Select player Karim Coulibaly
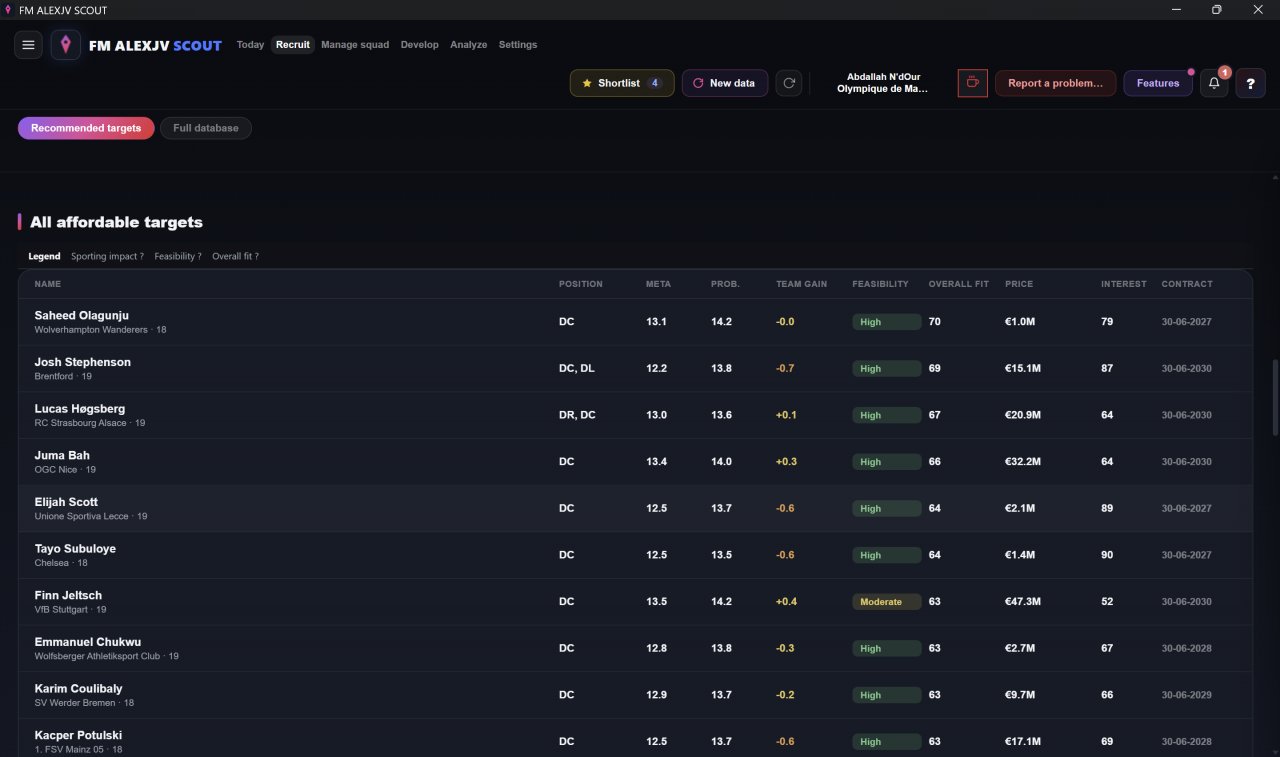This screenshot has height=757, width=1280. pyautogui.click(x=635, y=695)
